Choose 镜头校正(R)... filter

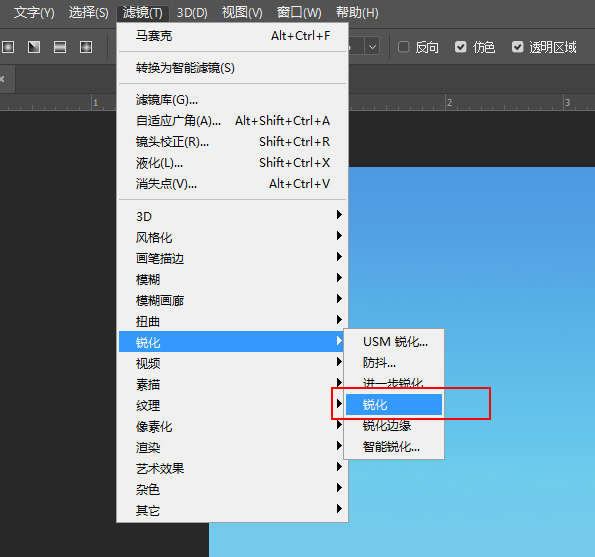point(233,142)
